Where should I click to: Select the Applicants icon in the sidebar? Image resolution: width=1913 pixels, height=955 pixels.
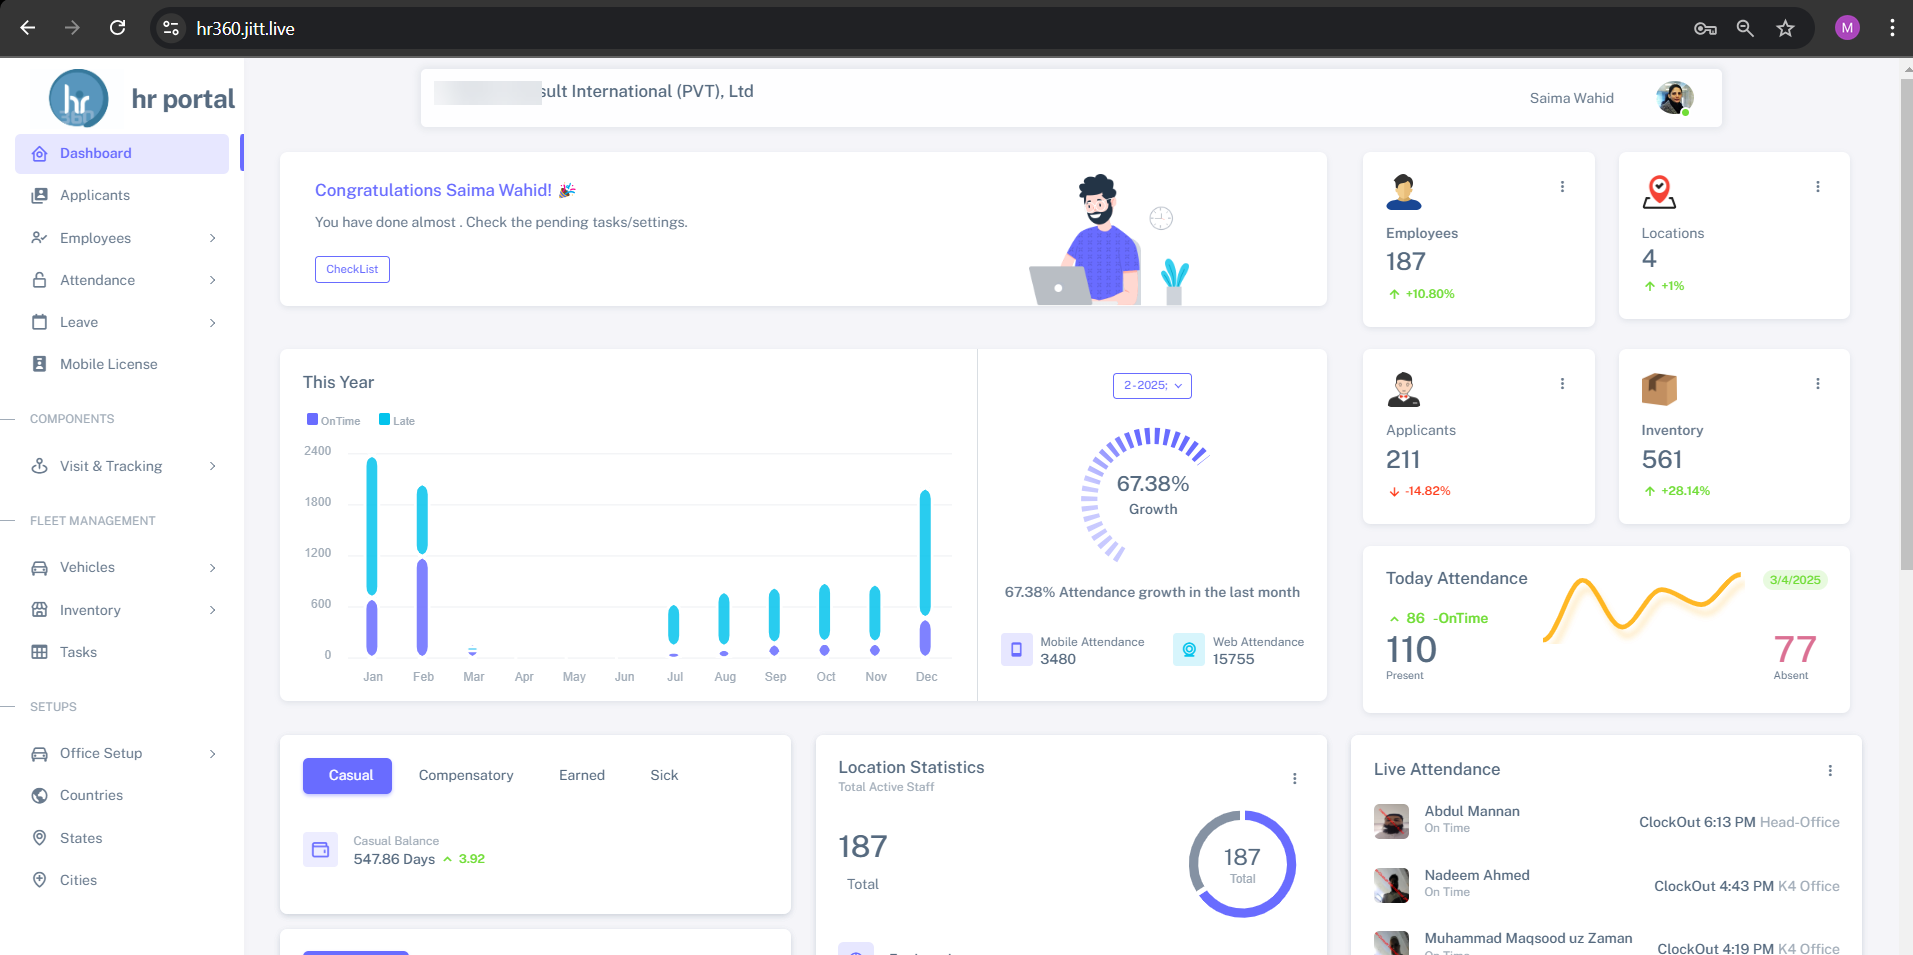click(39, 195)
